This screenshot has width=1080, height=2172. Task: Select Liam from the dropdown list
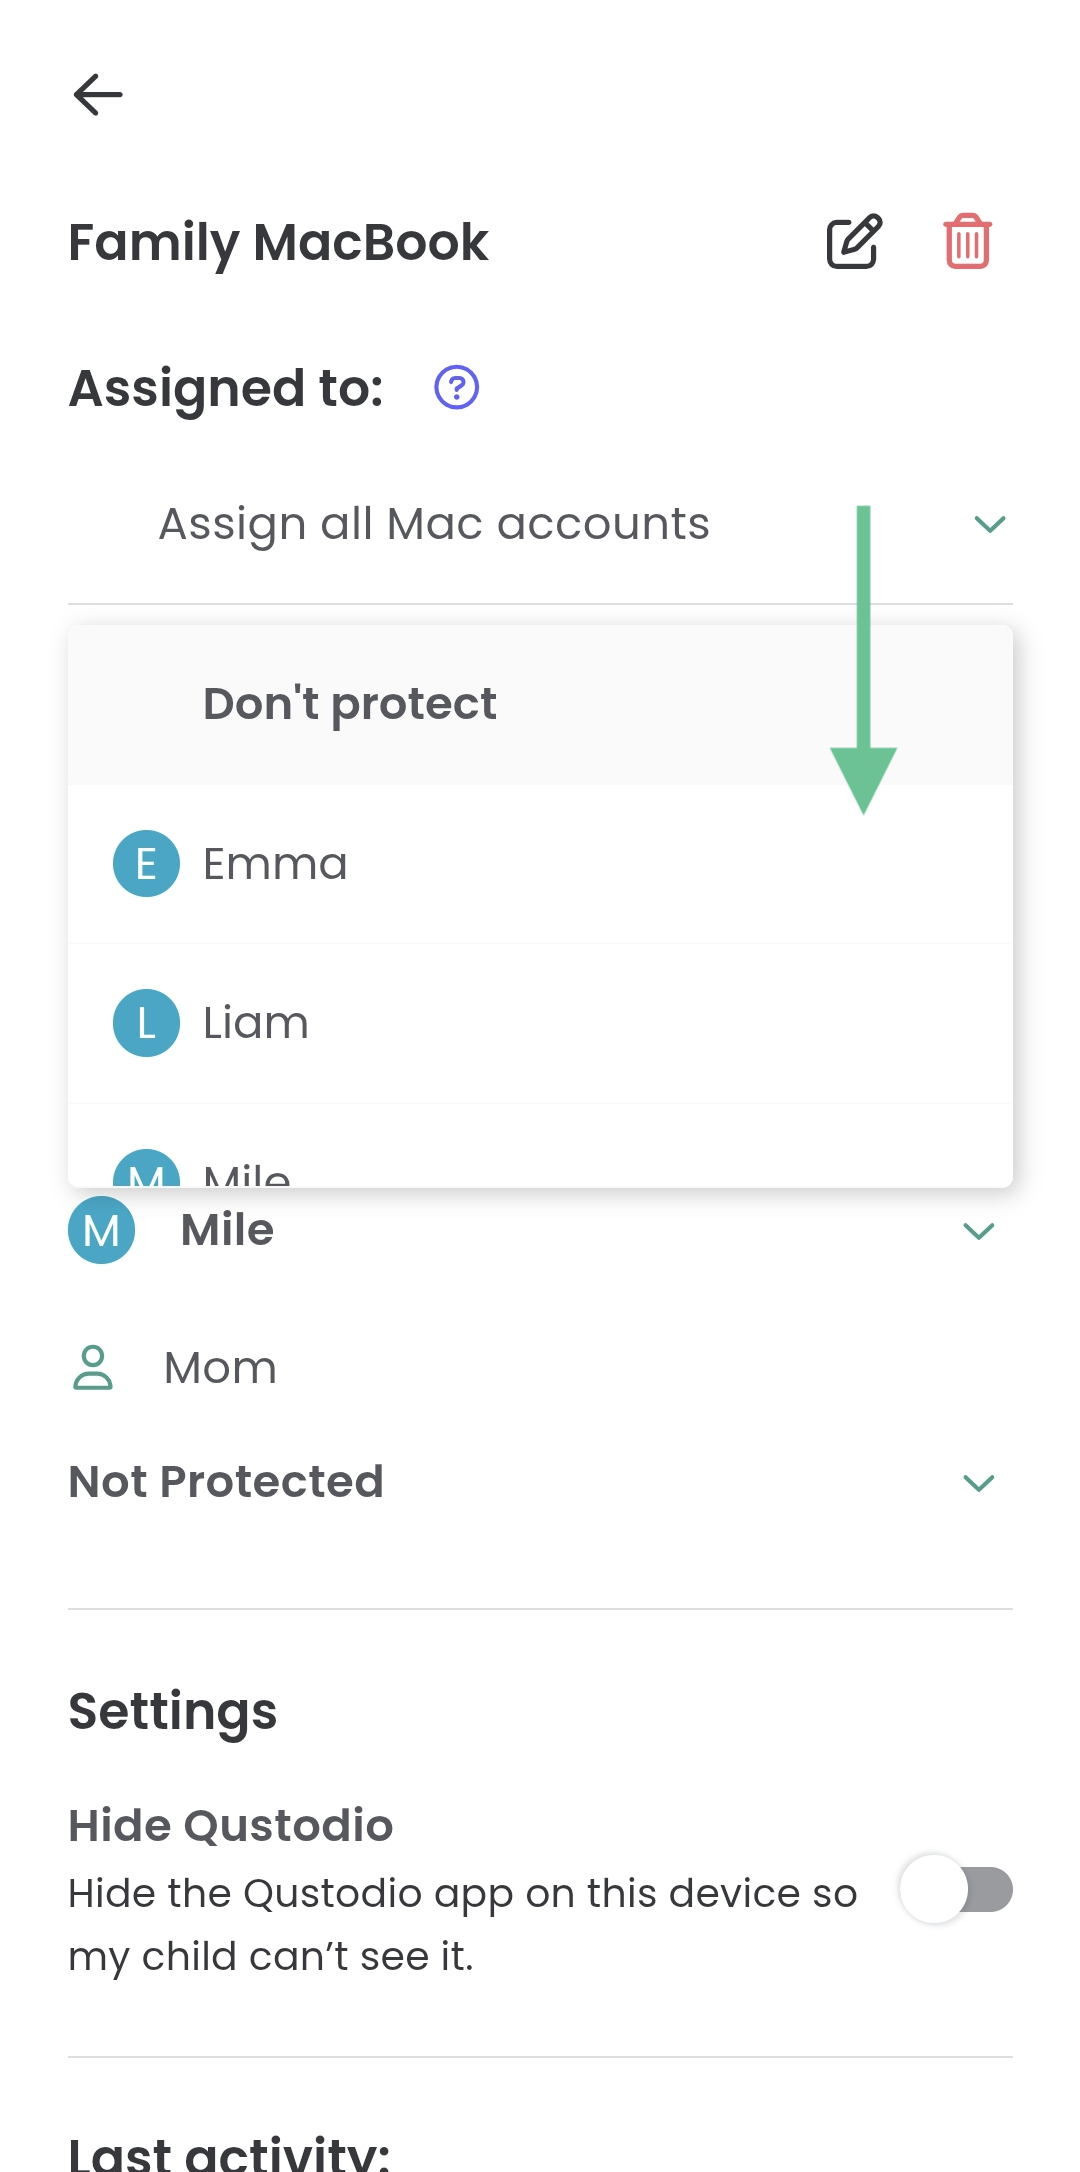tap(256, 1022)
